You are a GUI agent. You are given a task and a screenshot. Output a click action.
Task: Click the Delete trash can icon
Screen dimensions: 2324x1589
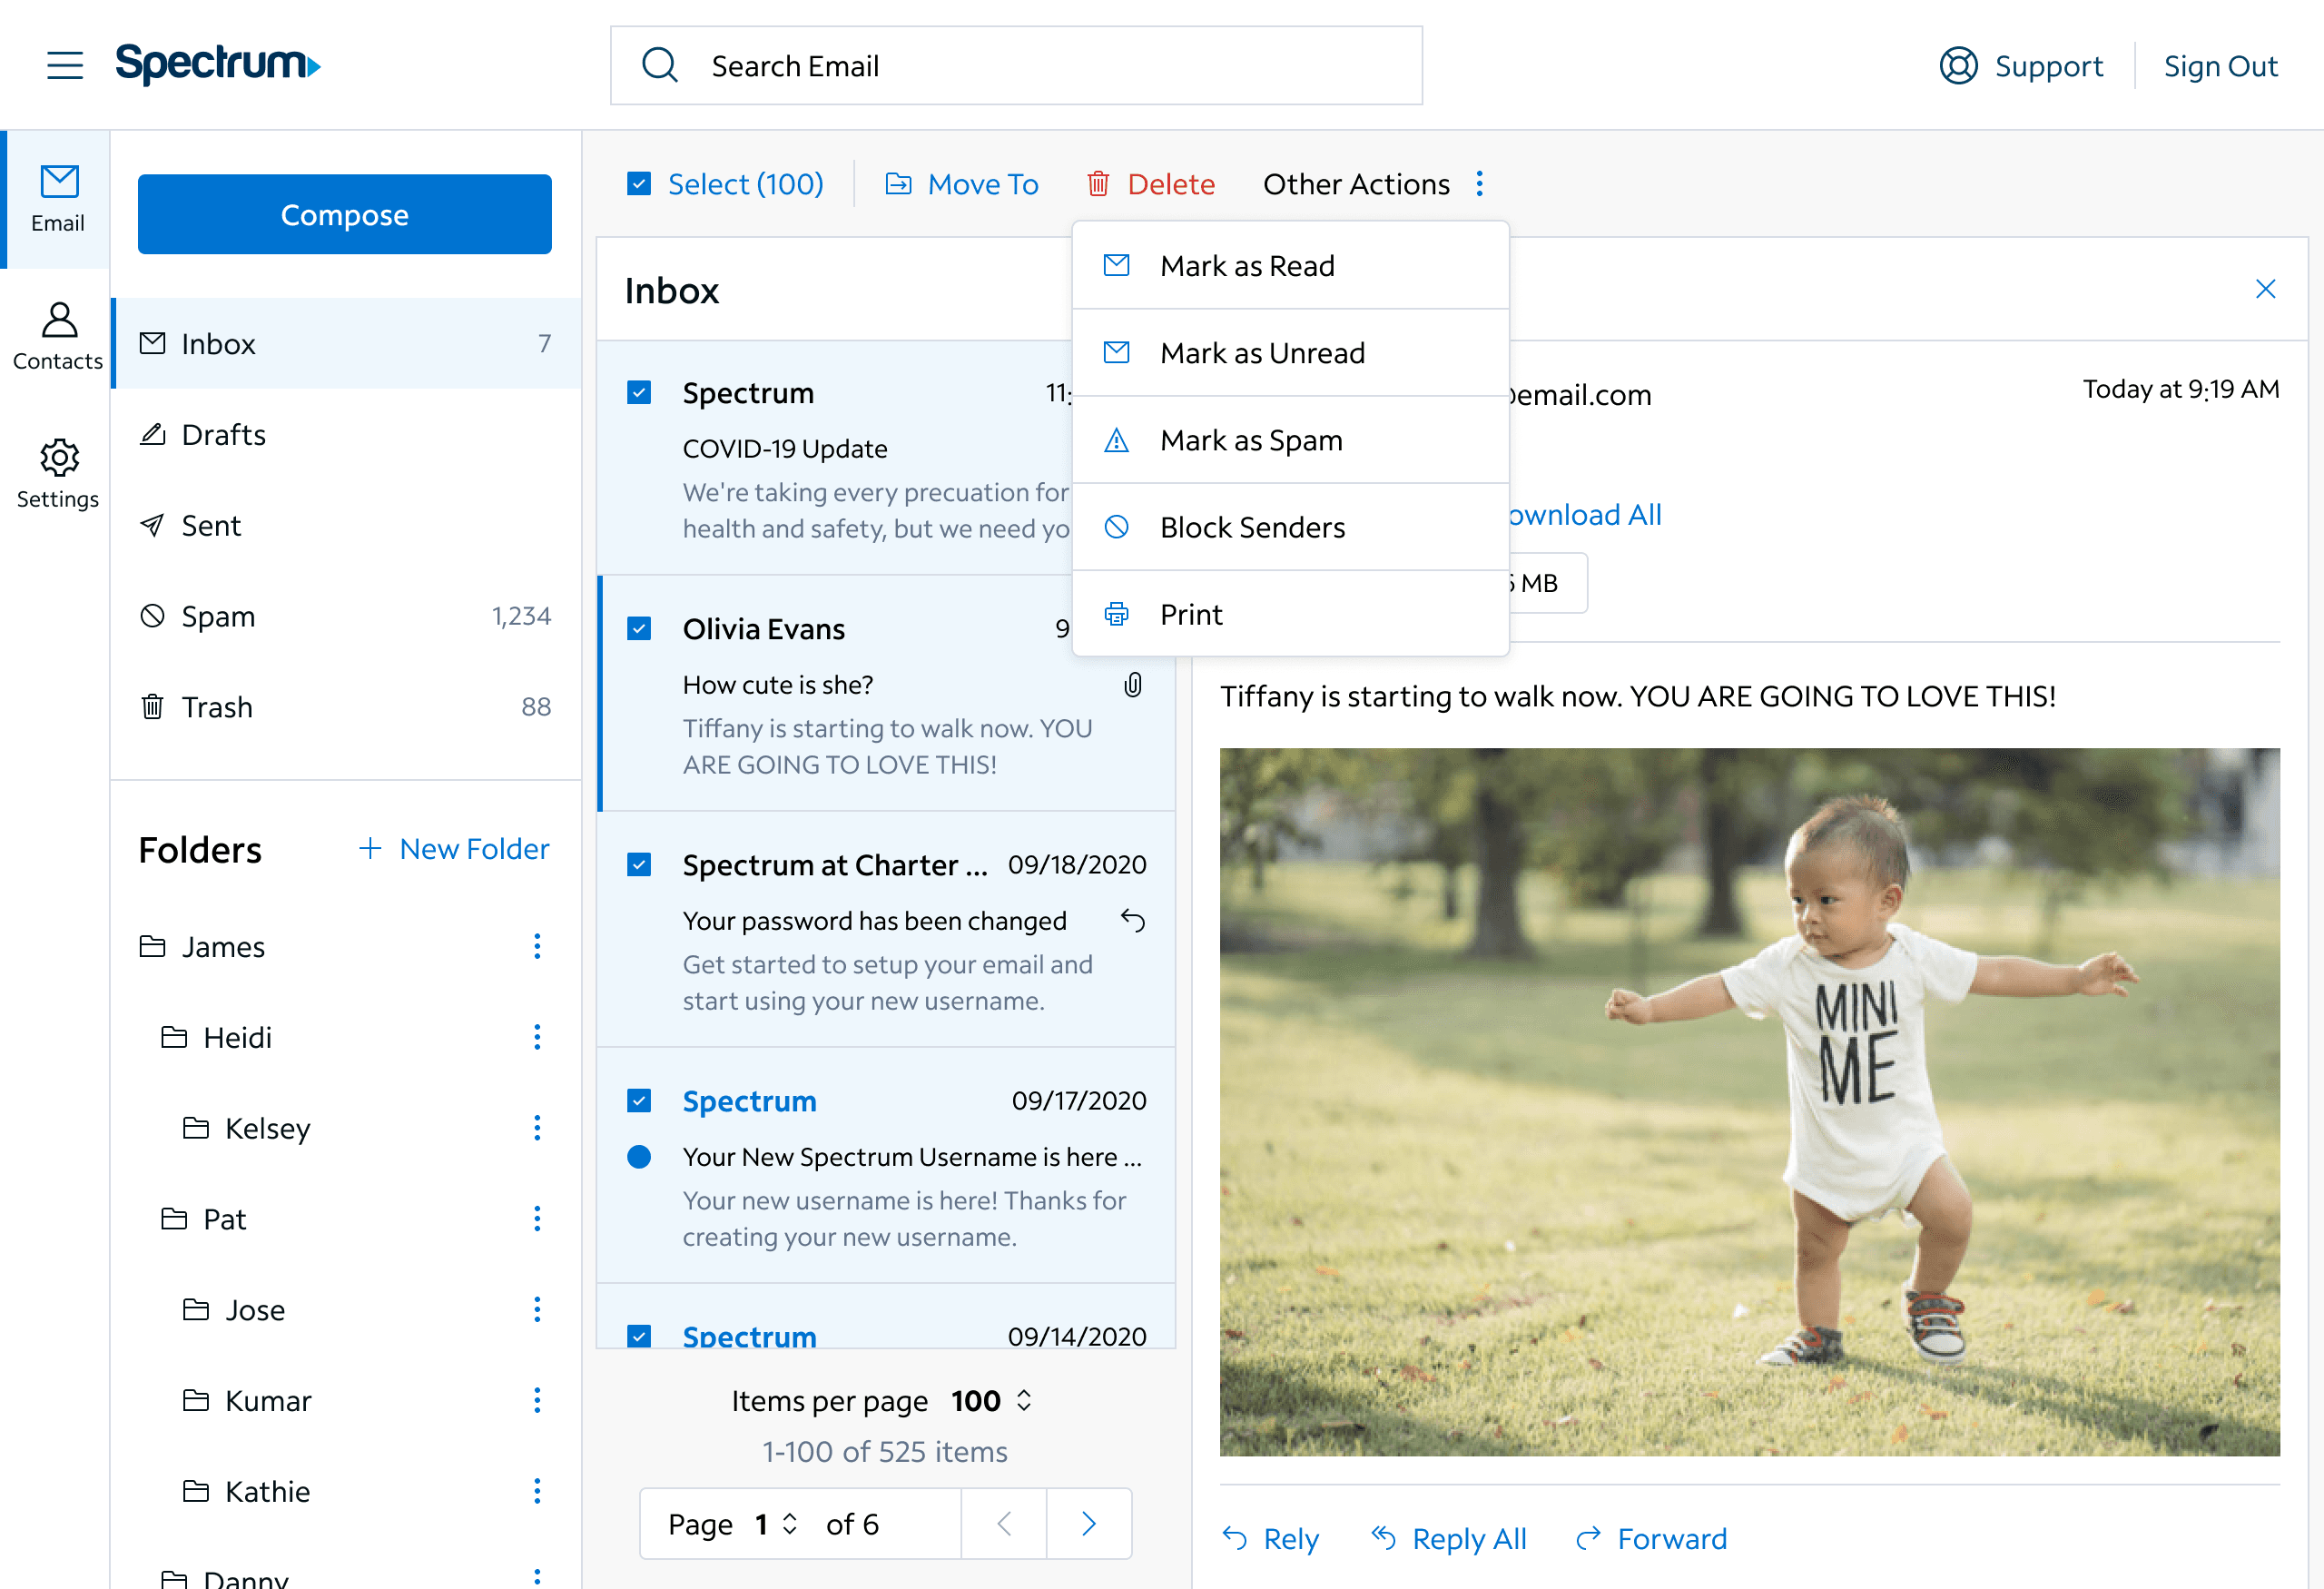[1098, 184]
